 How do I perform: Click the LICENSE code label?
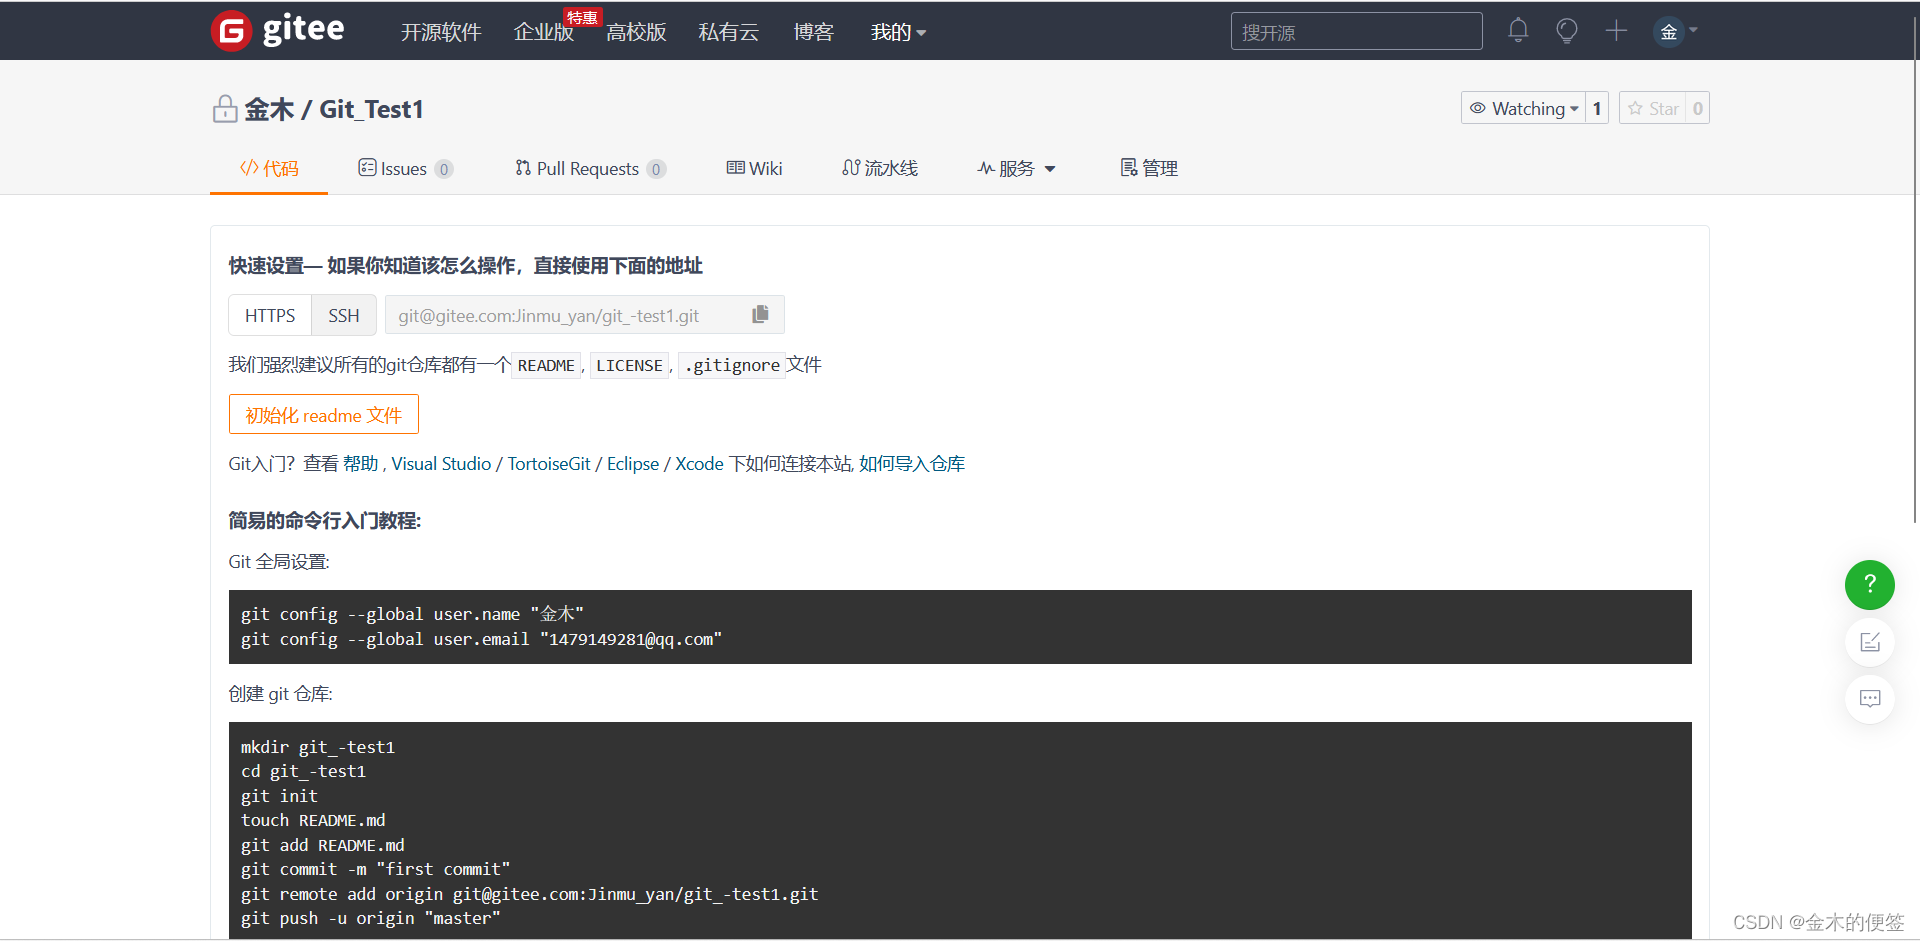tap(629, 365)
